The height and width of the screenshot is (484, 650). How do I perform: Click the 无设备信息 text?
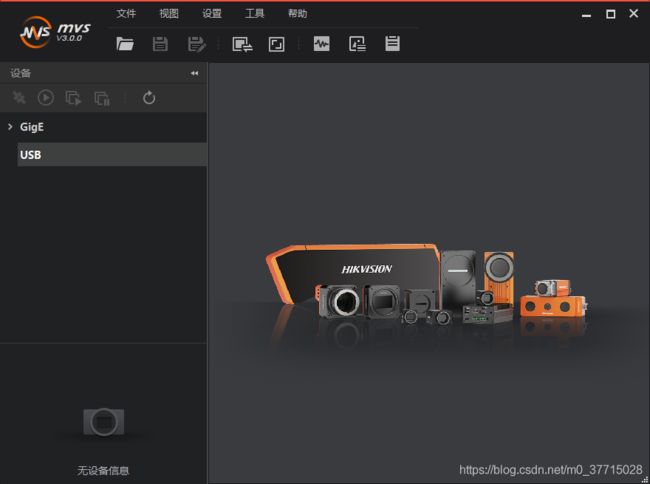[x=103, y=470]
